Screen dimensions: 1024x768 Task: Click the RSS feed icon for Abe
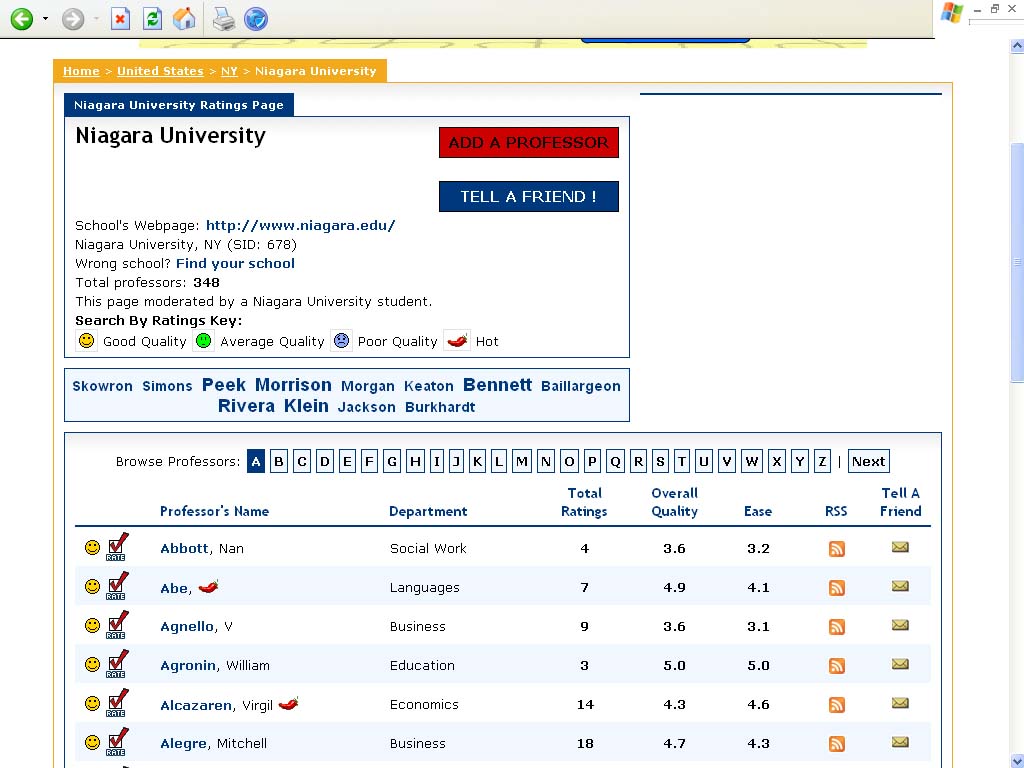click(x=837, y=588)
